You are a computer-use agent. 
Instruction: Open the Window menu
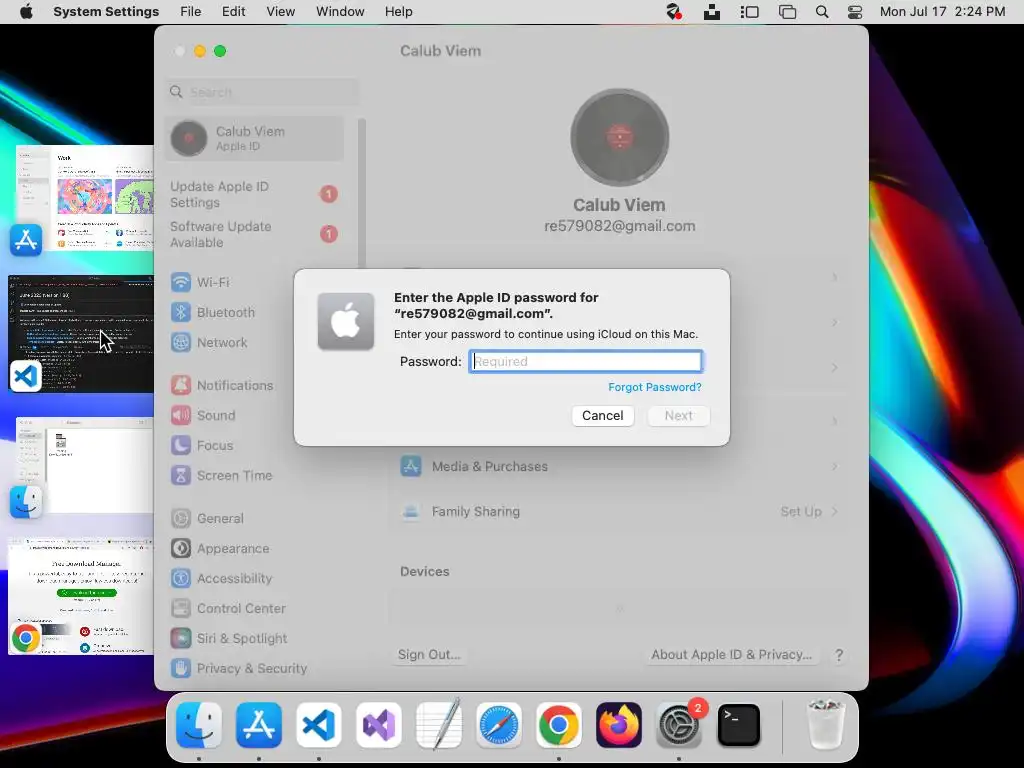pyautogui.click(x=340, y=12)
